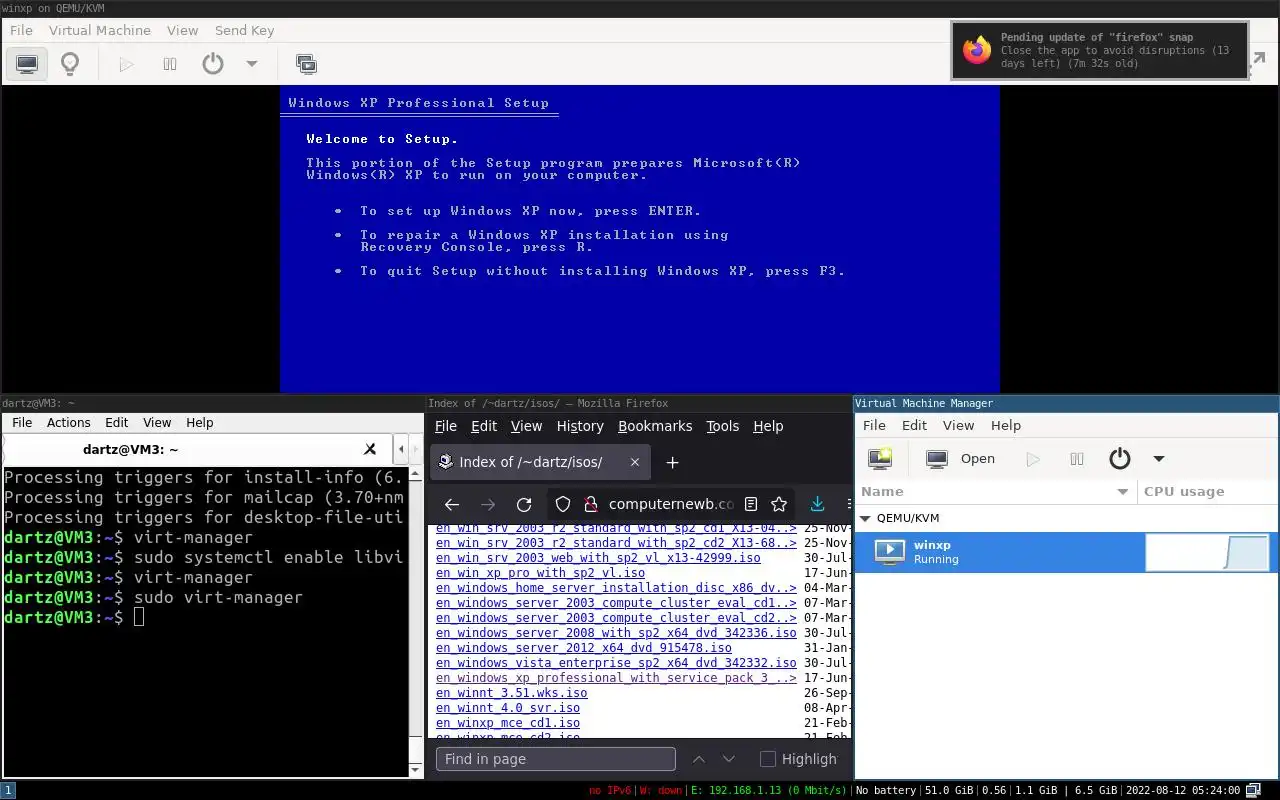This screenshot has width=1280, height=800.
Task: Enable the Highlight All checkbox in find bar
Action: 768,759
